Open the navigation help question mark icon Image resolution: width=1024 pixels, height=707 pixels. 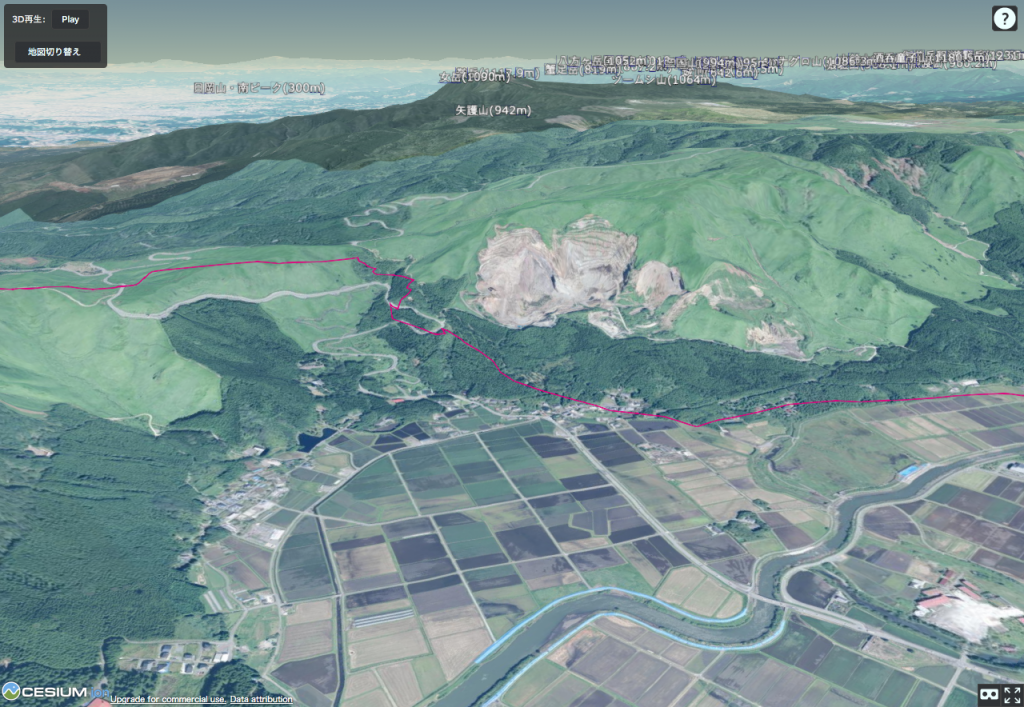pyautogui.click(x=1004, y=18)
